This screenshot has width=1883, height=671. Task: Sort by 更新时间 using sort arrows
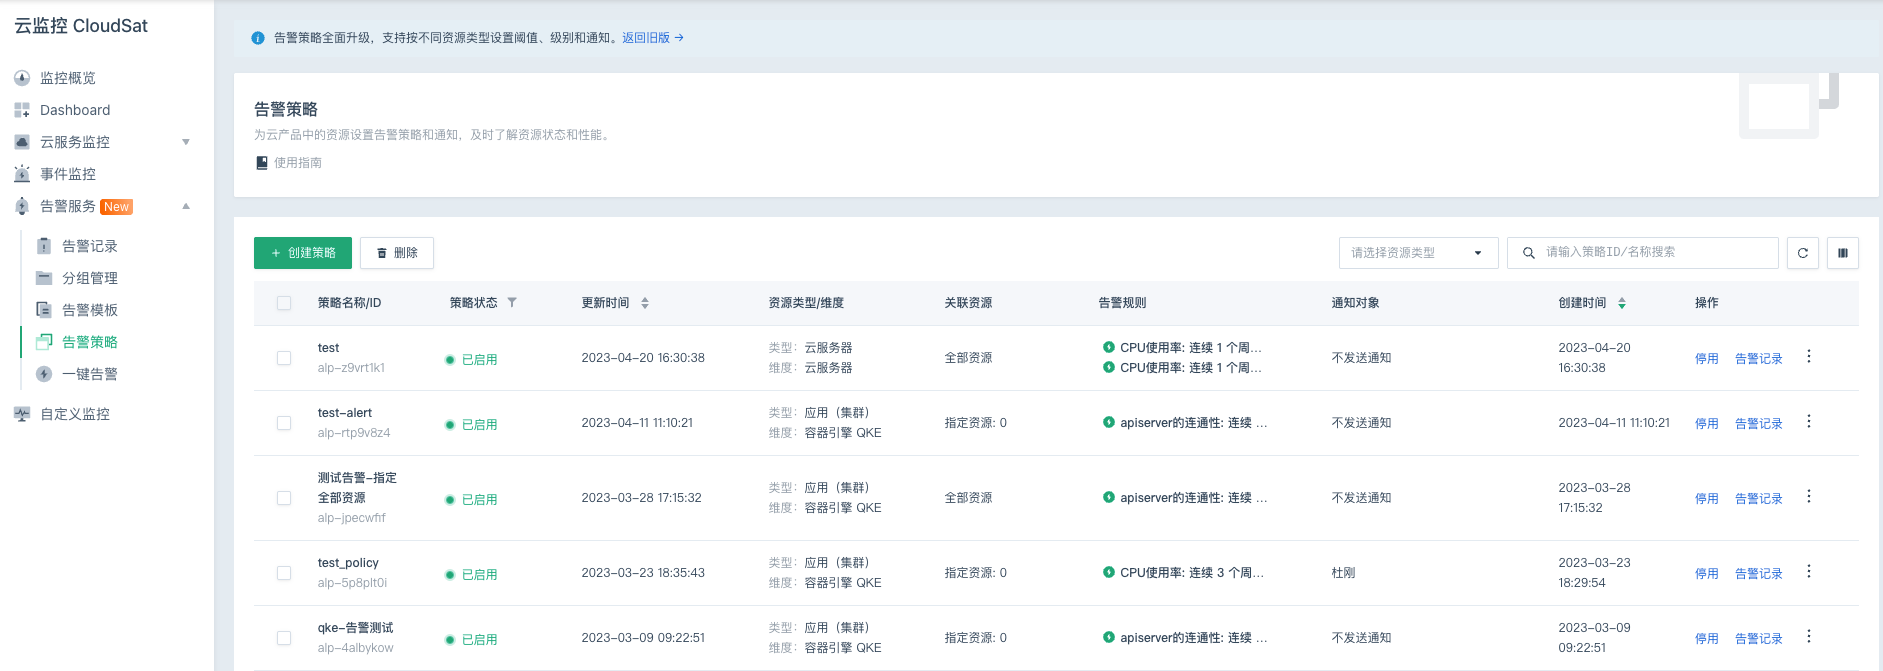click(645, 303)
